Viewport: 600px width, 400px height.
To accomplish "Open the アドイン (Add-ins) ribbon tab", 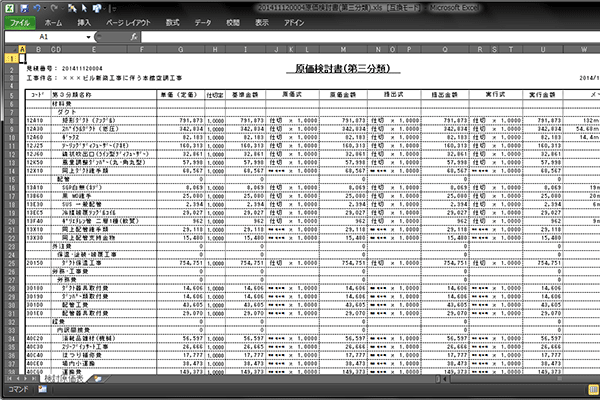I will click(294, 23).
